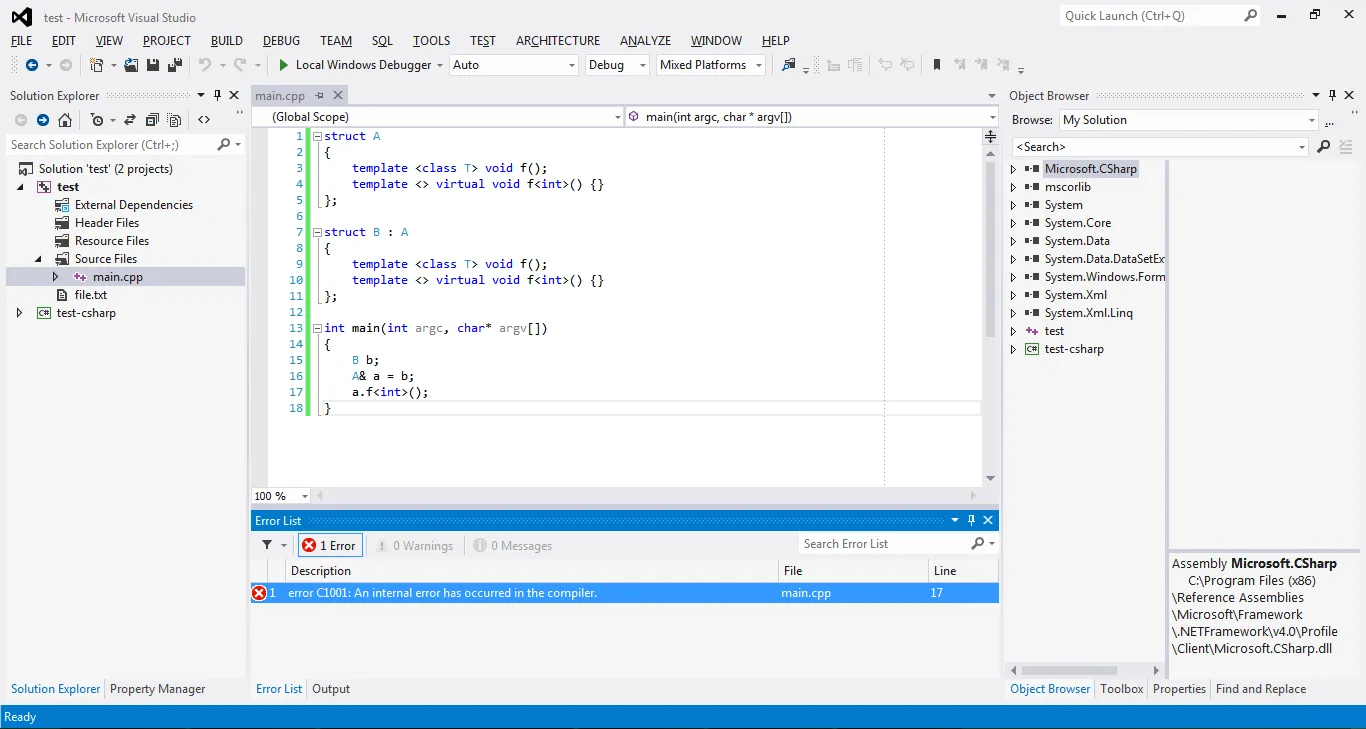
Task: Click the Home icon in Solution Explorer
Action: pyautogui.click(x=65, y=120)
